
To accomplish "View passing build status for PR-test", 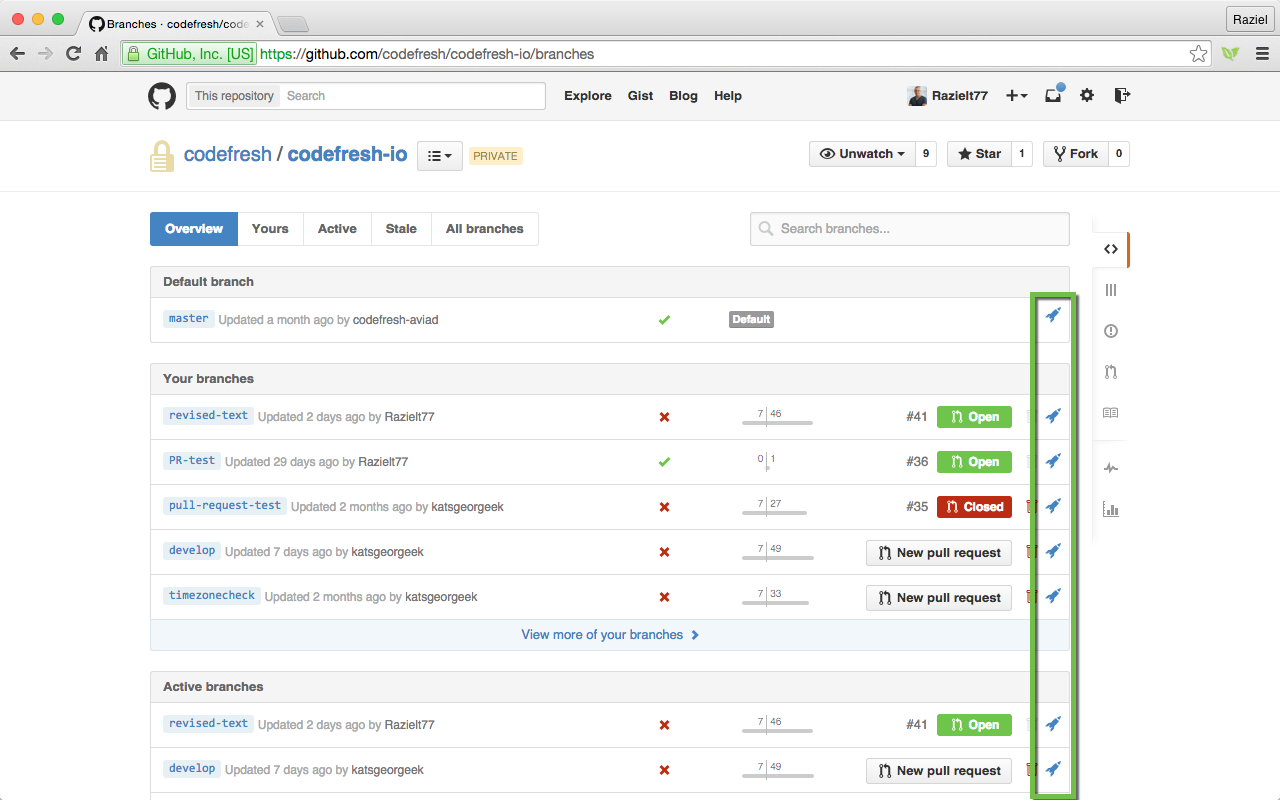I will coord(664,462).
